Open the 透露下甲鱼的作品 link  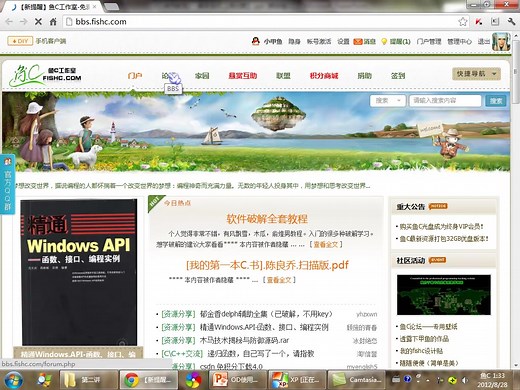(x=424, y=339)
